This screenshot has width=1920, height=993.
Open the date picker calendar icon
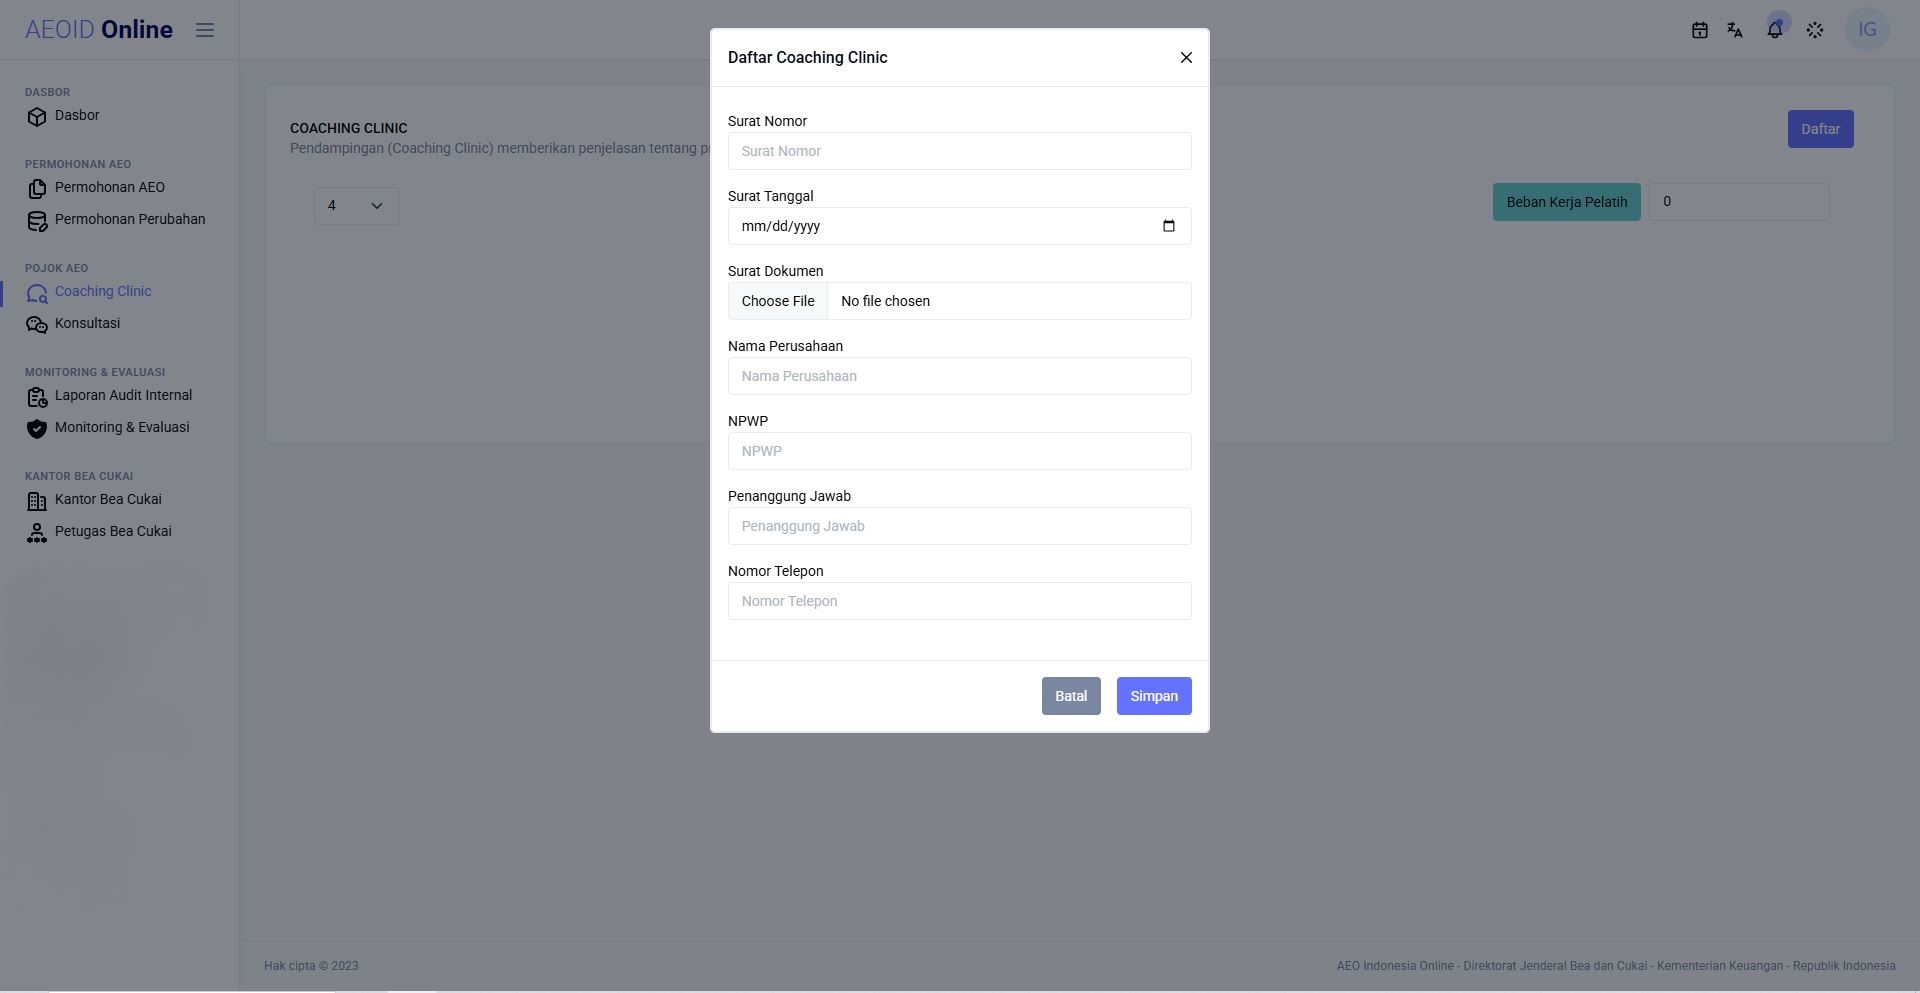tap(1168, 226)
